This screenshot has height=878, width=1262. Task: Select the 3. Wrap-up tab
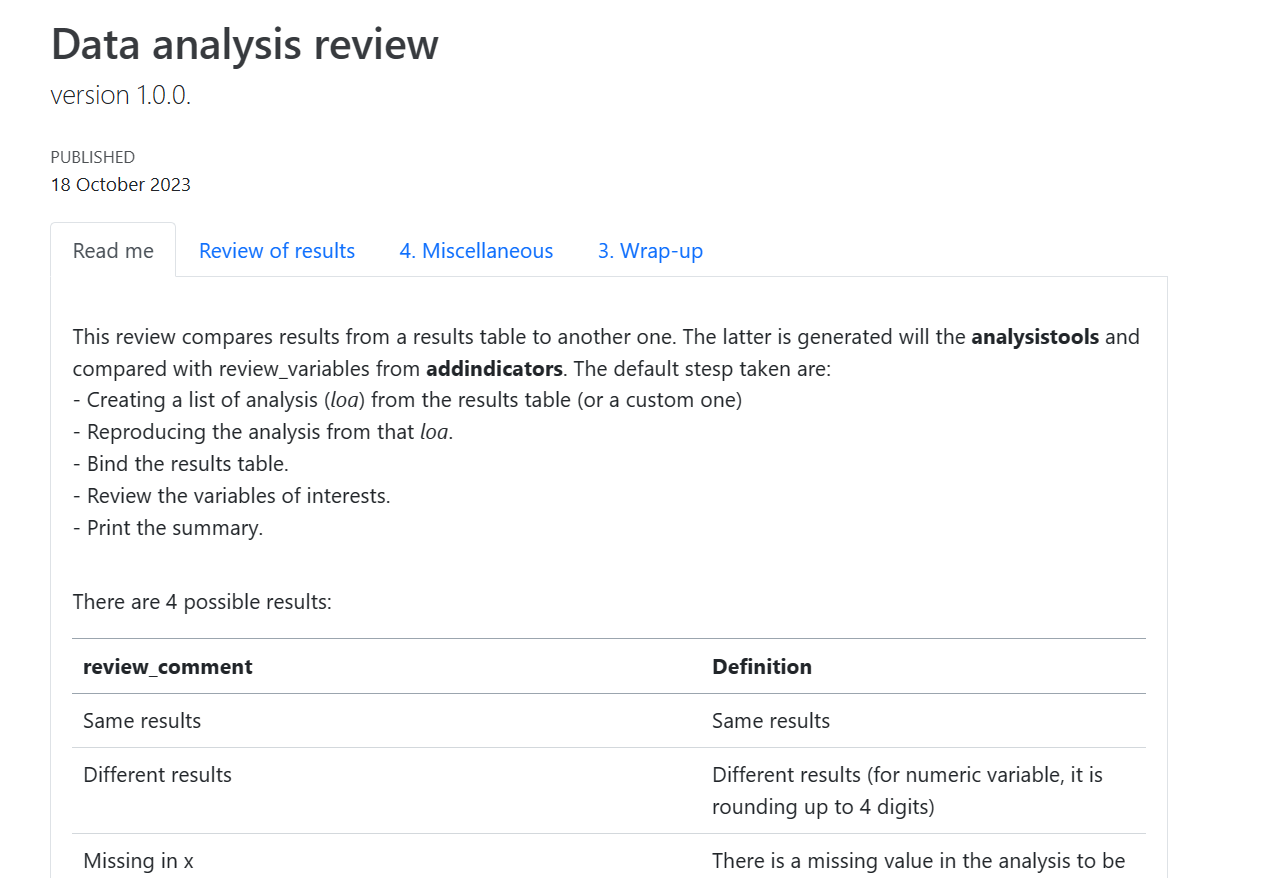pyautogui.click(x=650, y=251)
